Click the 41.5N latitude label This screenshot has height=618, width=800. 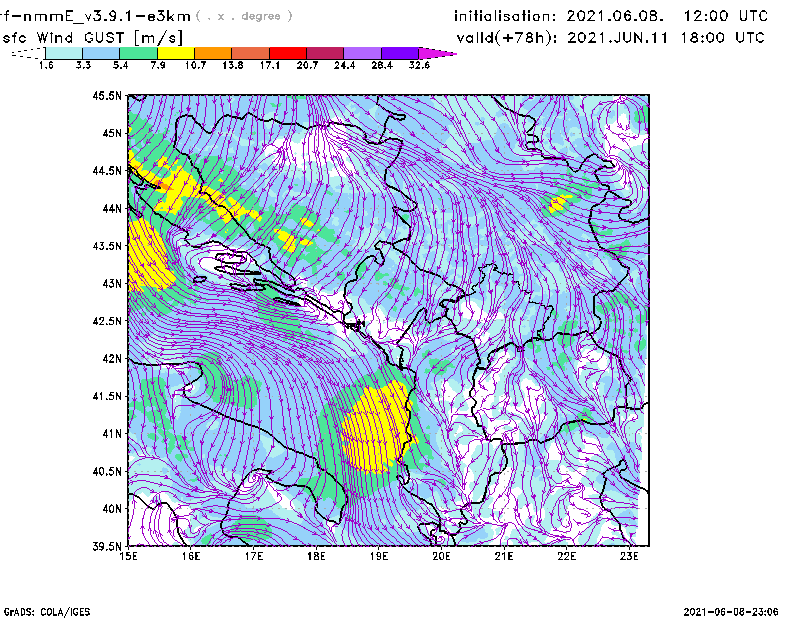(x=107, y=396)
